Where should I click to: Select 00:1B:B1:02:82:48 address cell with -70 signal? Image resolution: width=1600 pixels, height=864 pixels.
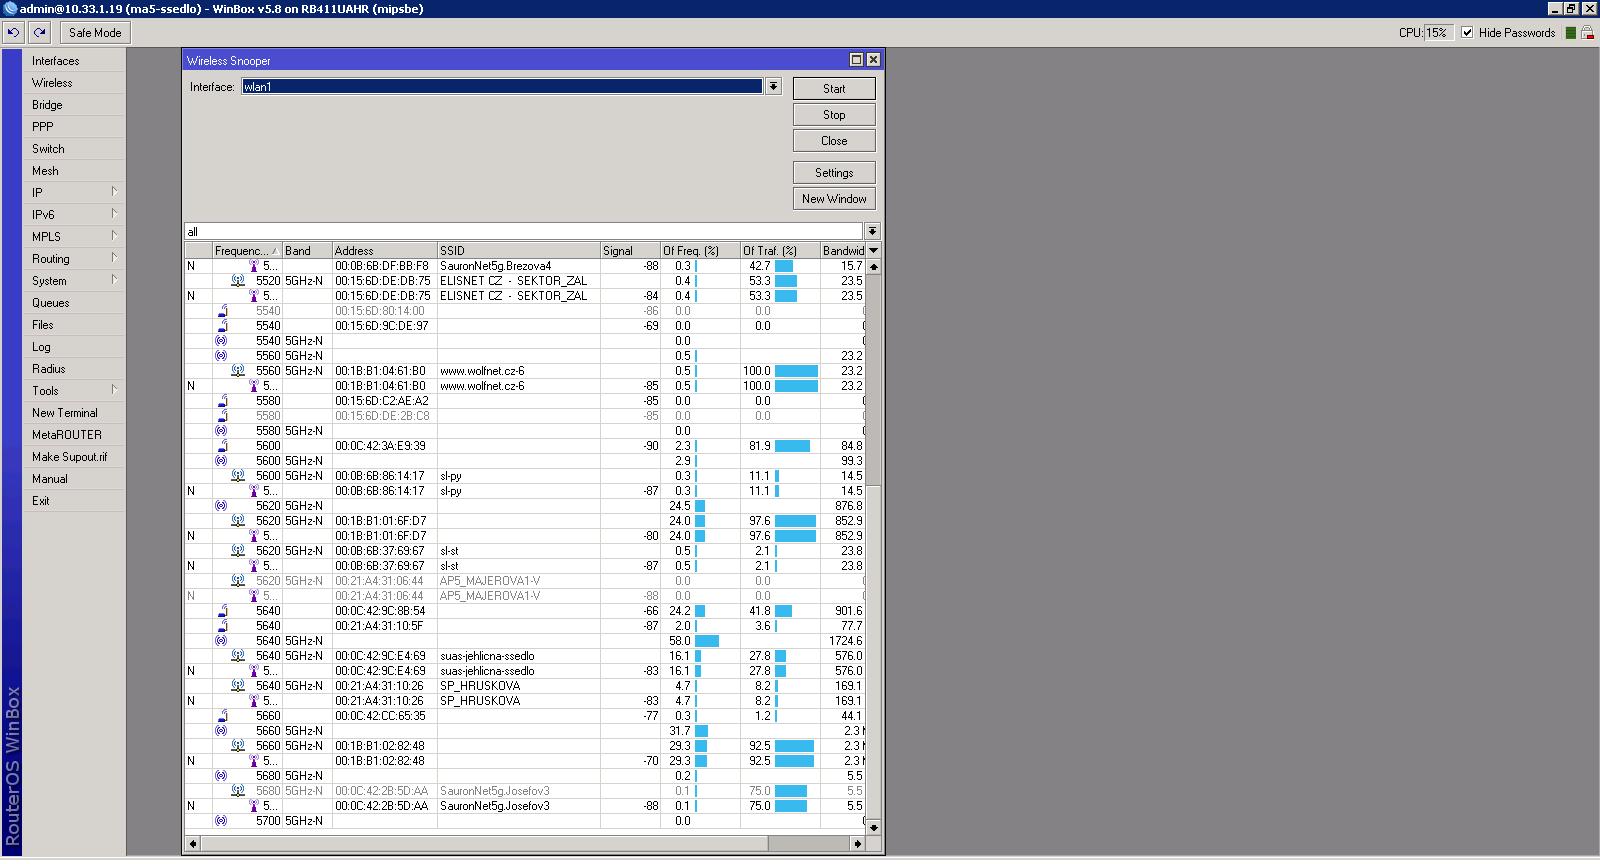384,761
